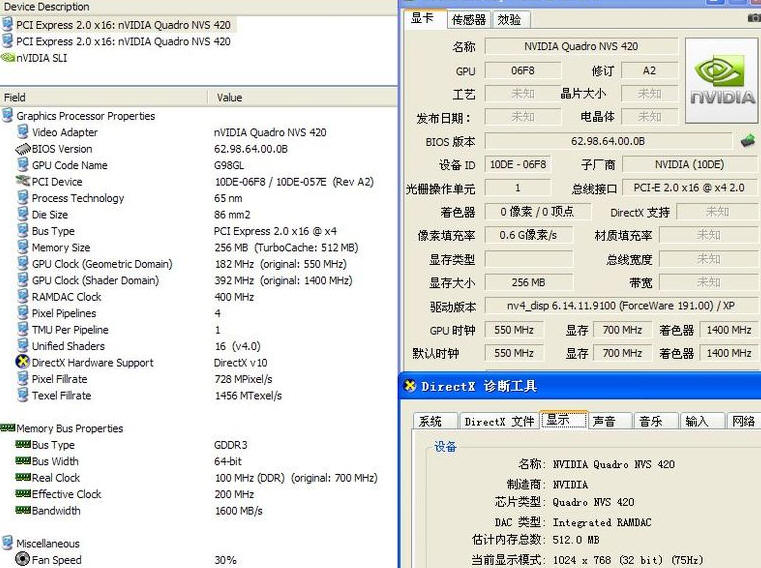Click the BIOS save chip icon in GPU-Z

coord(748,141)
